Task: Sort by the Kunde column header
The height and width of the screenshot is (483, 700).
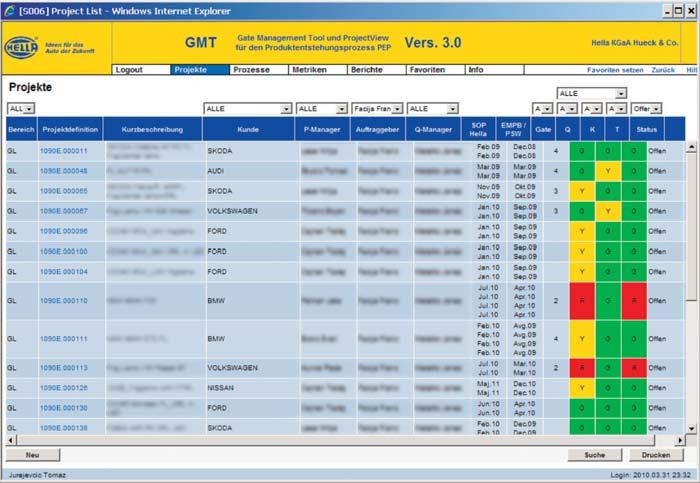Action: 248,129
